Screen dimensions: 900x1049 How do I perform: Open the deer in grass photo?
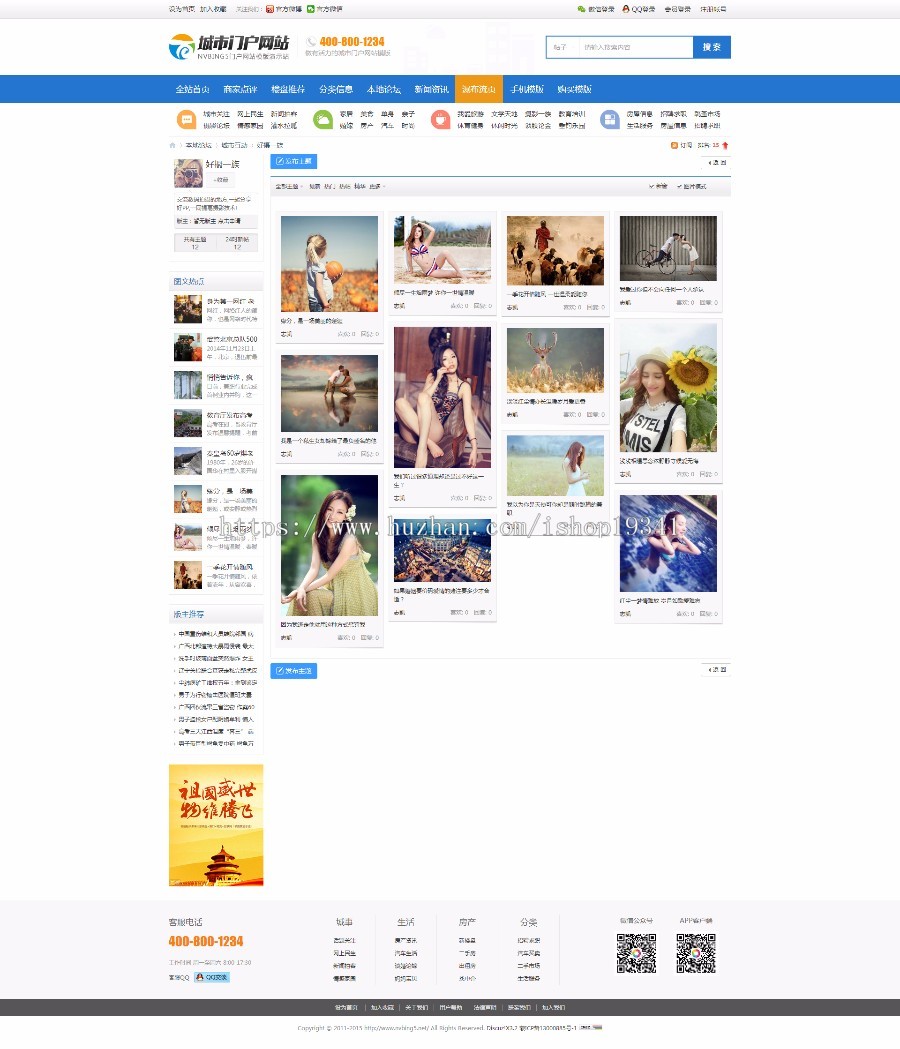[x=555, y=360]
